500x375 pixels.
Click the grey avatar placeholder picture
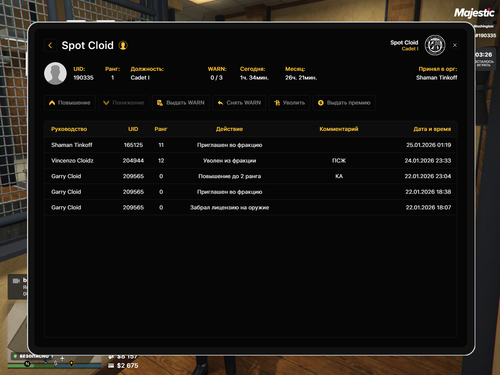point(55,73)
